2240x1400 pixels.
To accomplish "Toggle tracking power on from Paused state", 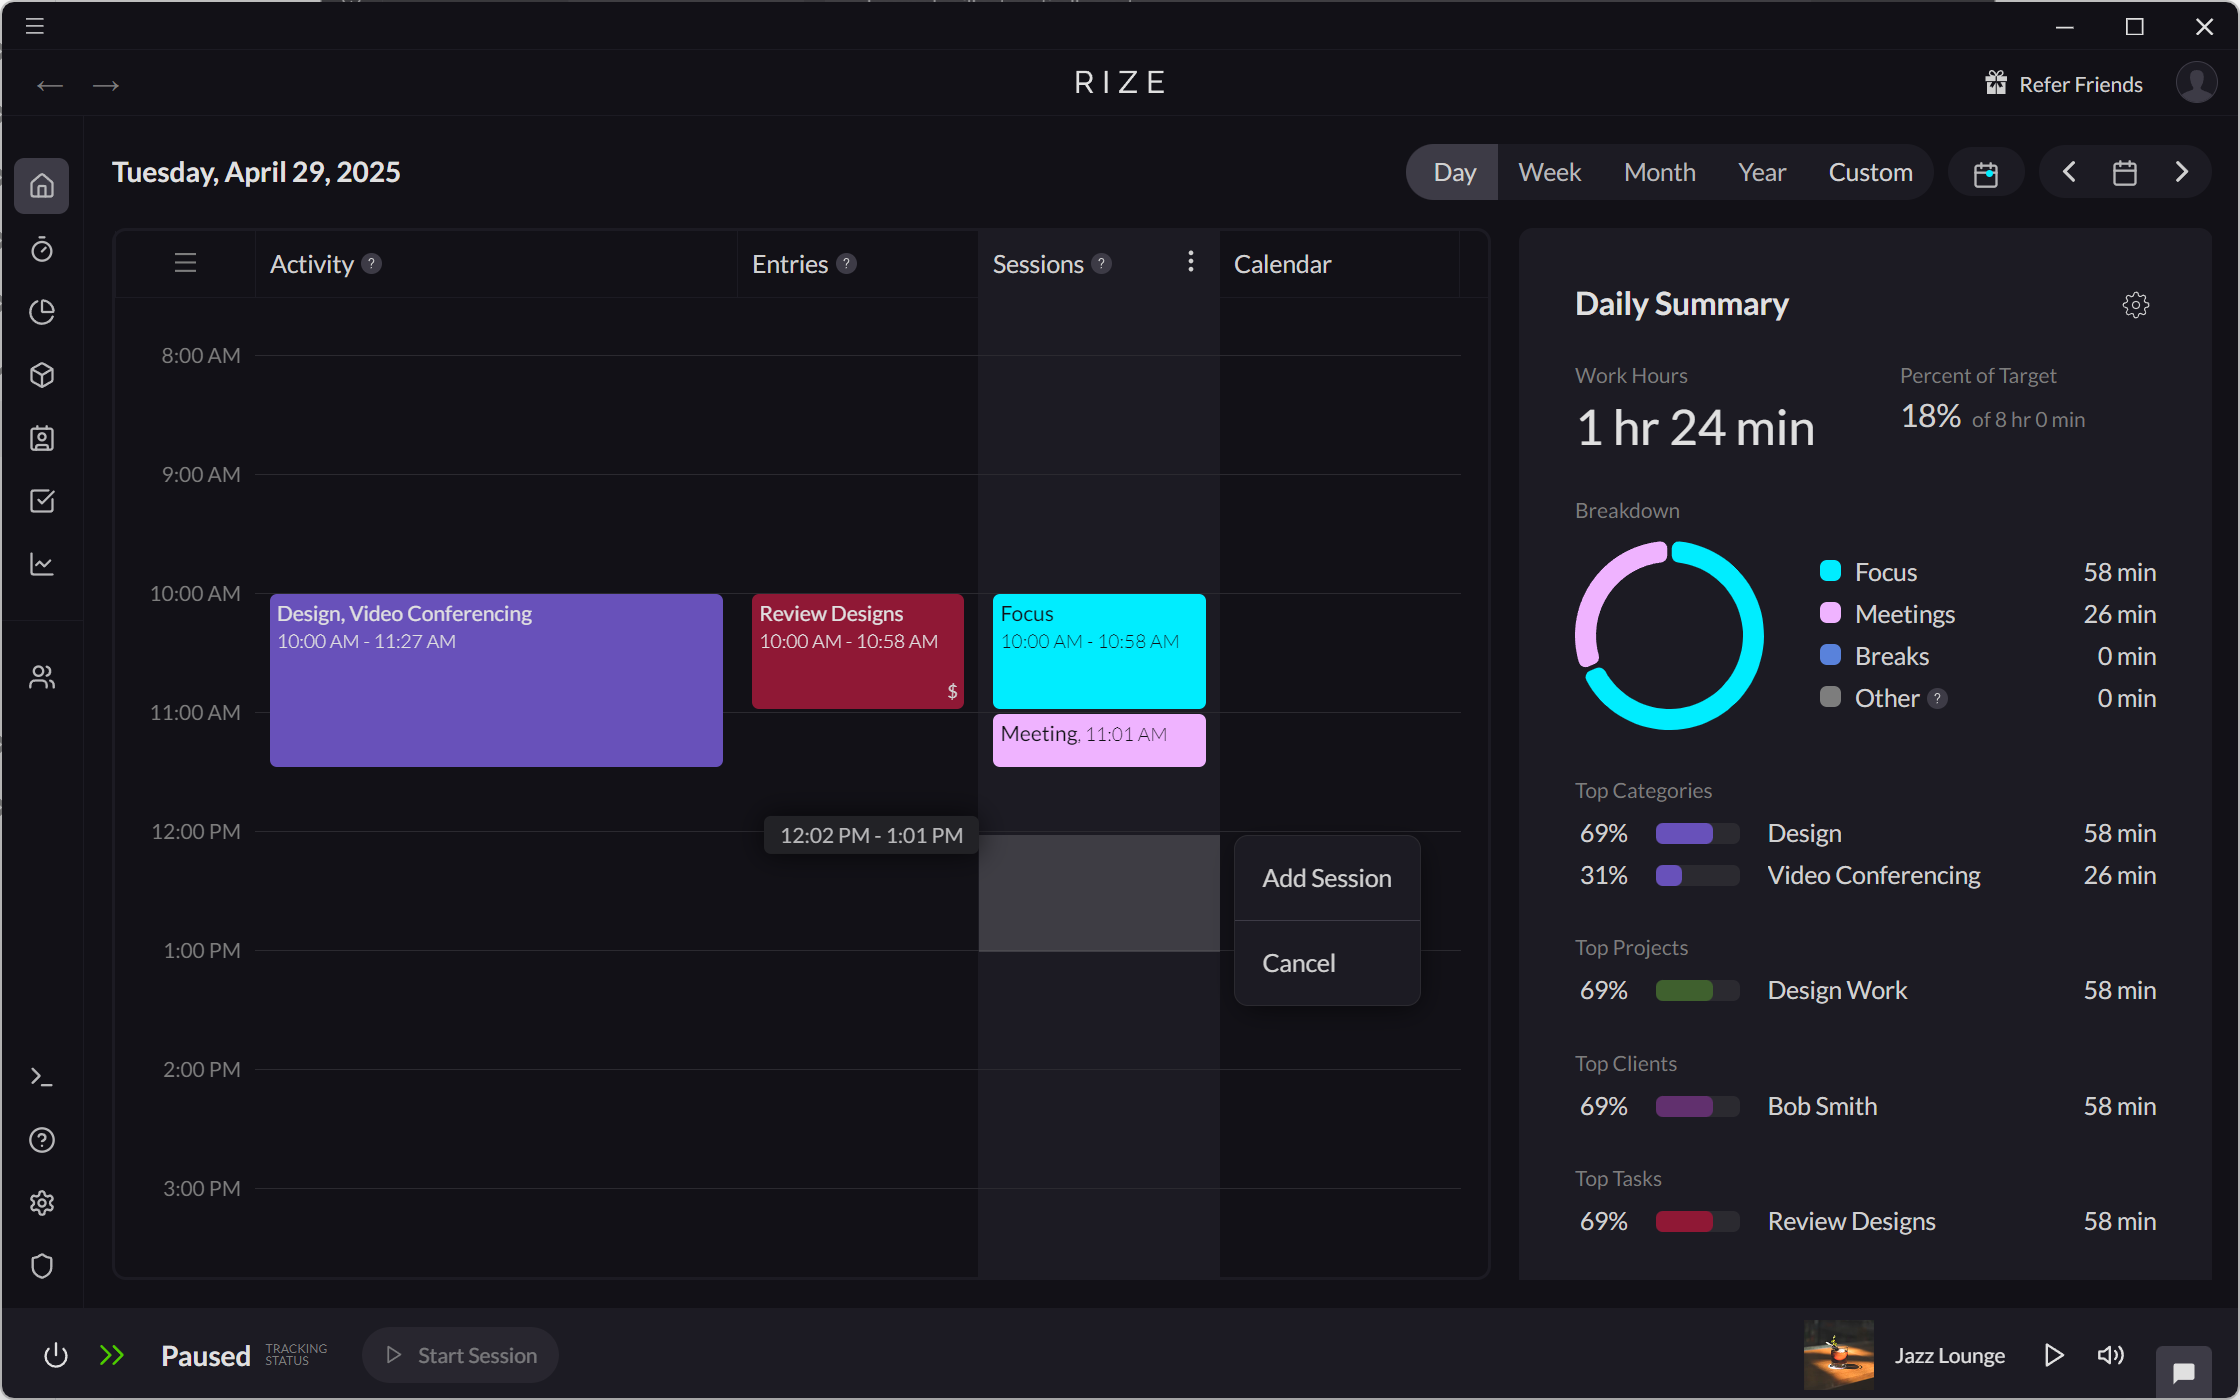I will (x=56, y=1355).
